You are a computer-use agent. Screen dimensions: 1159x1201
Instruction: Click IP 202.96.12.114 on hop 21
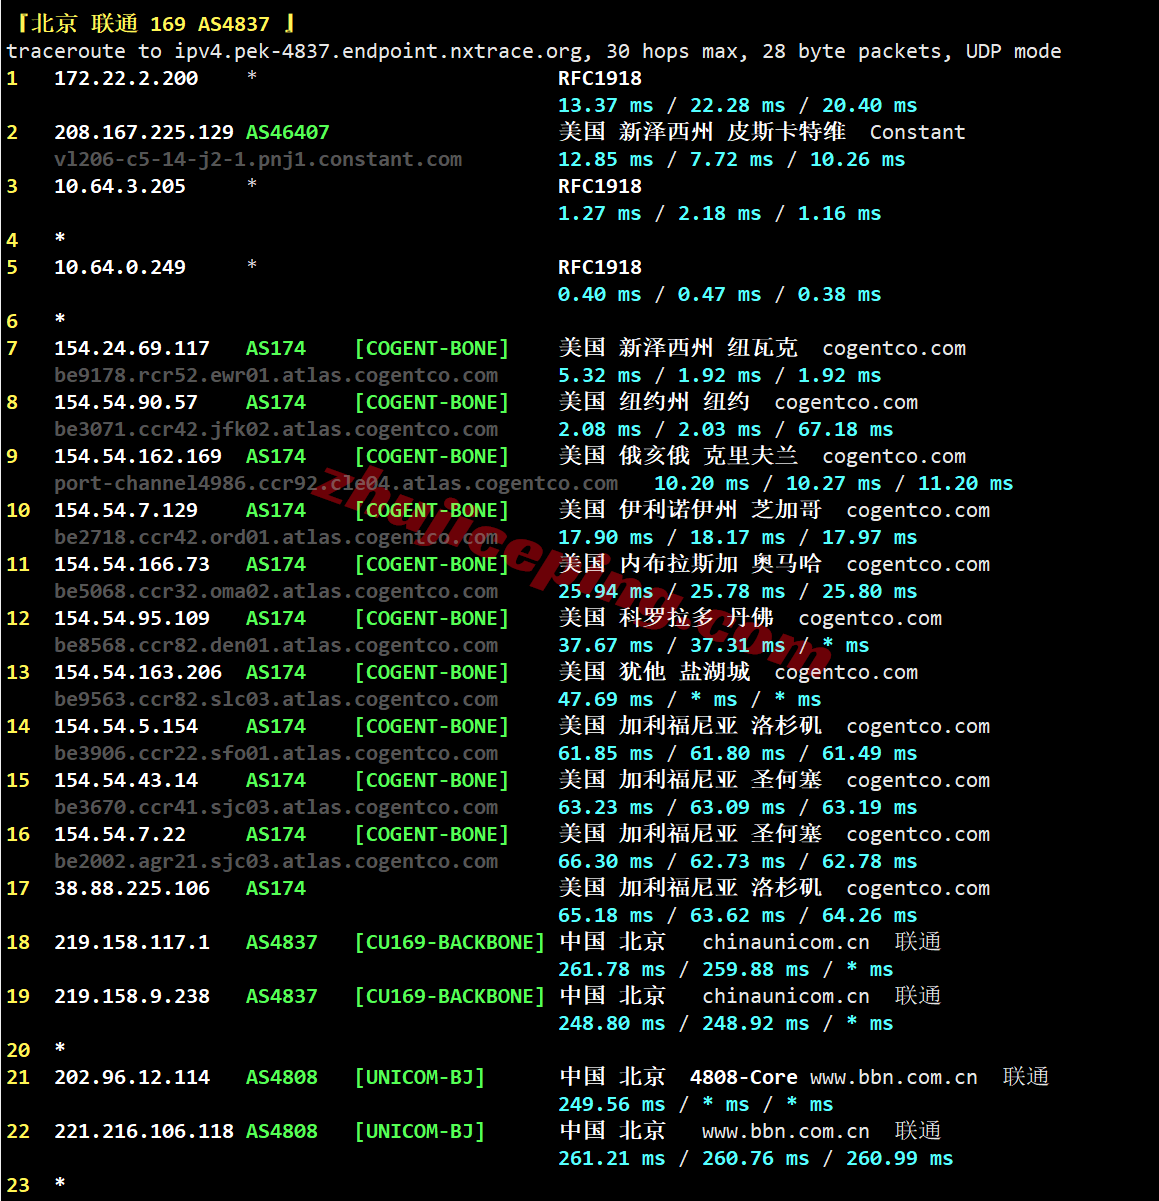pyautogui.click(x=132, y=1077)
